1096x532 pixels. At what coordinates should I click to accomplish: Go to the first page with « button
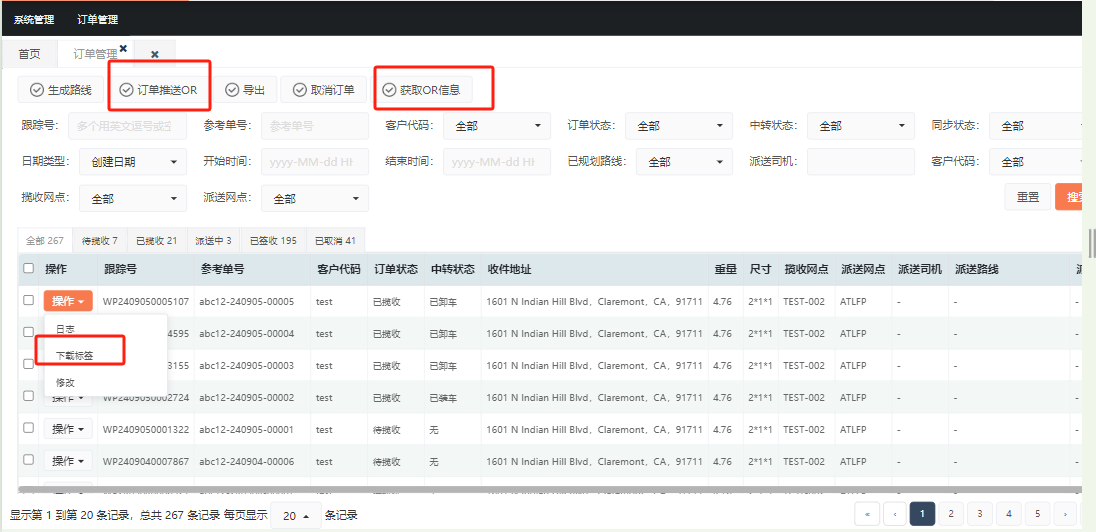coord(867,514)
